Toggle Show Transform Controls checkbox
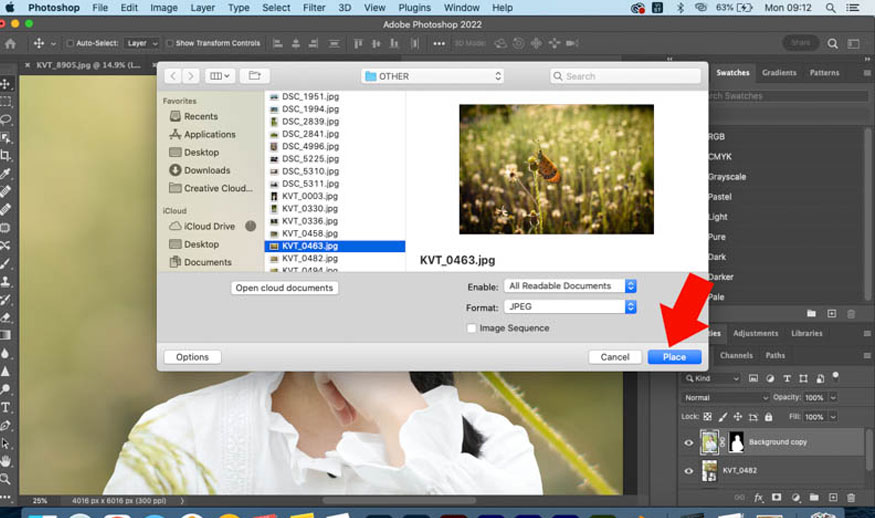The image size is (875, 518). click(170, 43)
